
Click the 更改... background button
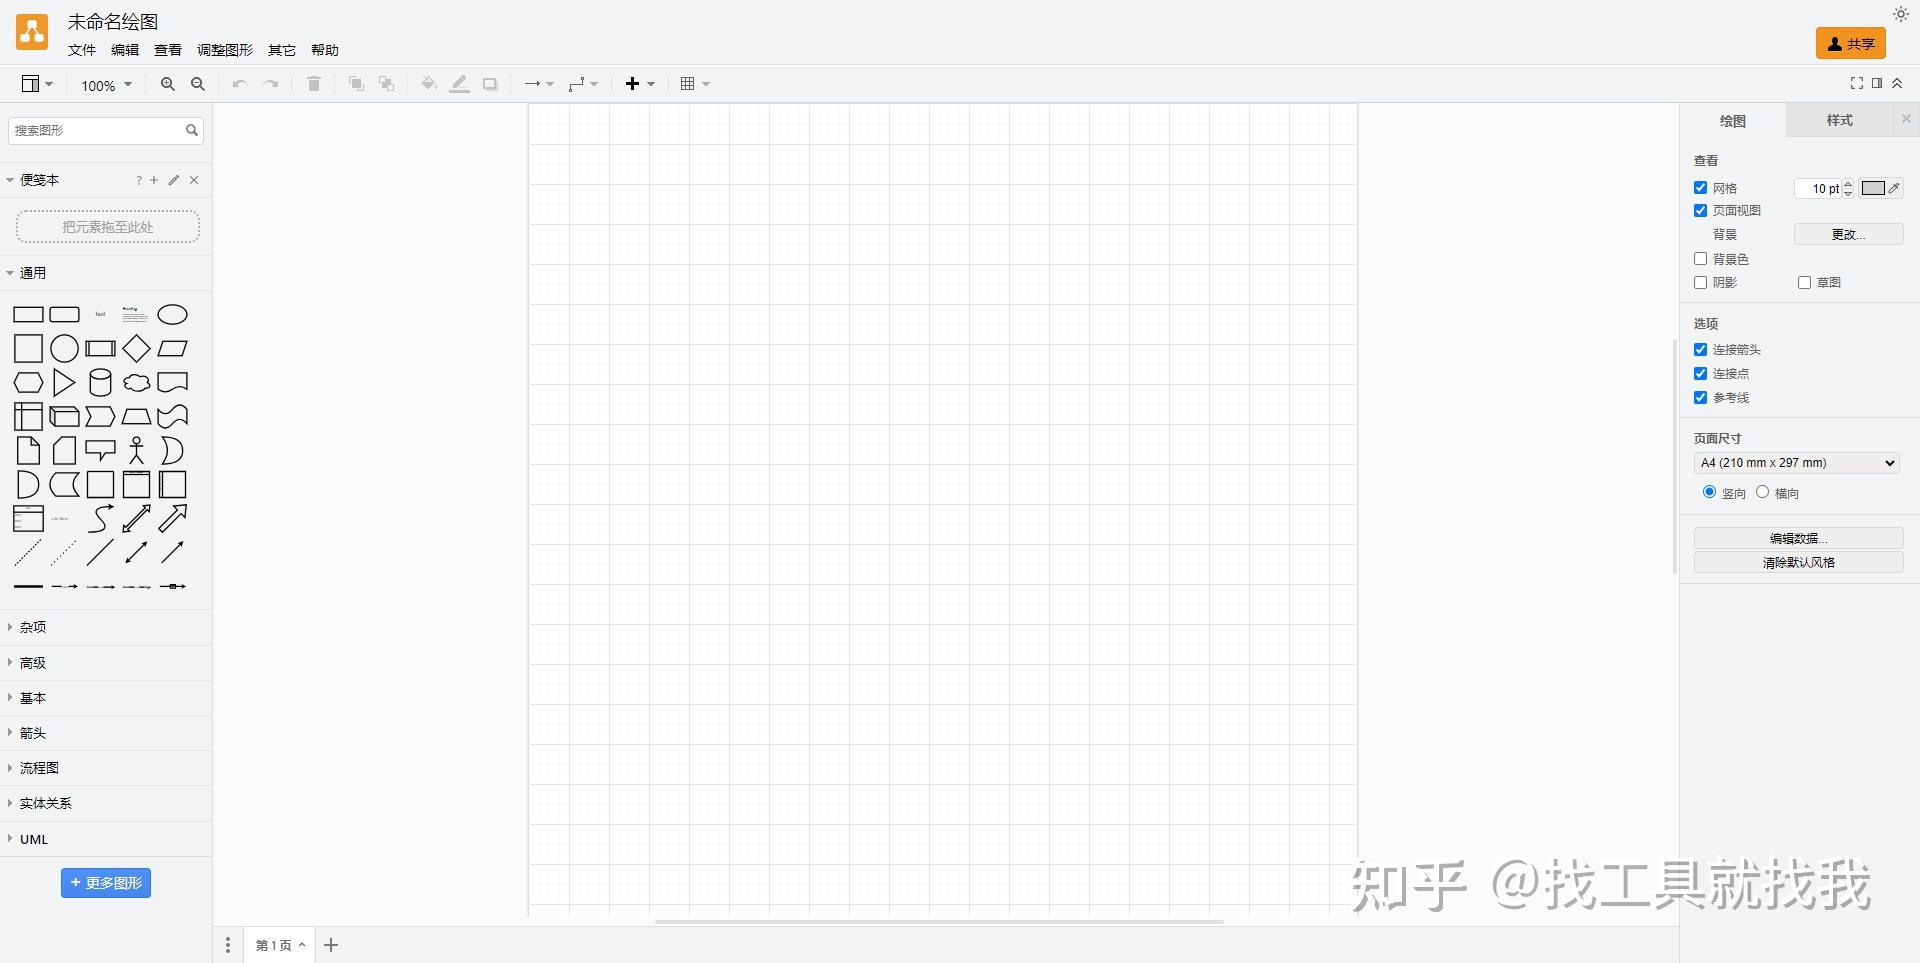[x=1848, y=234]
